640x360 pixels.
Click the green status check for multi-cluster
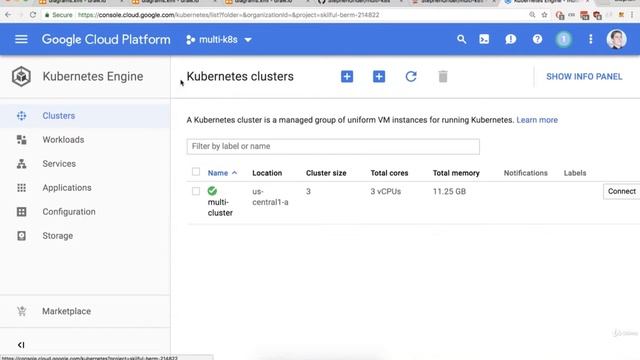[212, 191]
